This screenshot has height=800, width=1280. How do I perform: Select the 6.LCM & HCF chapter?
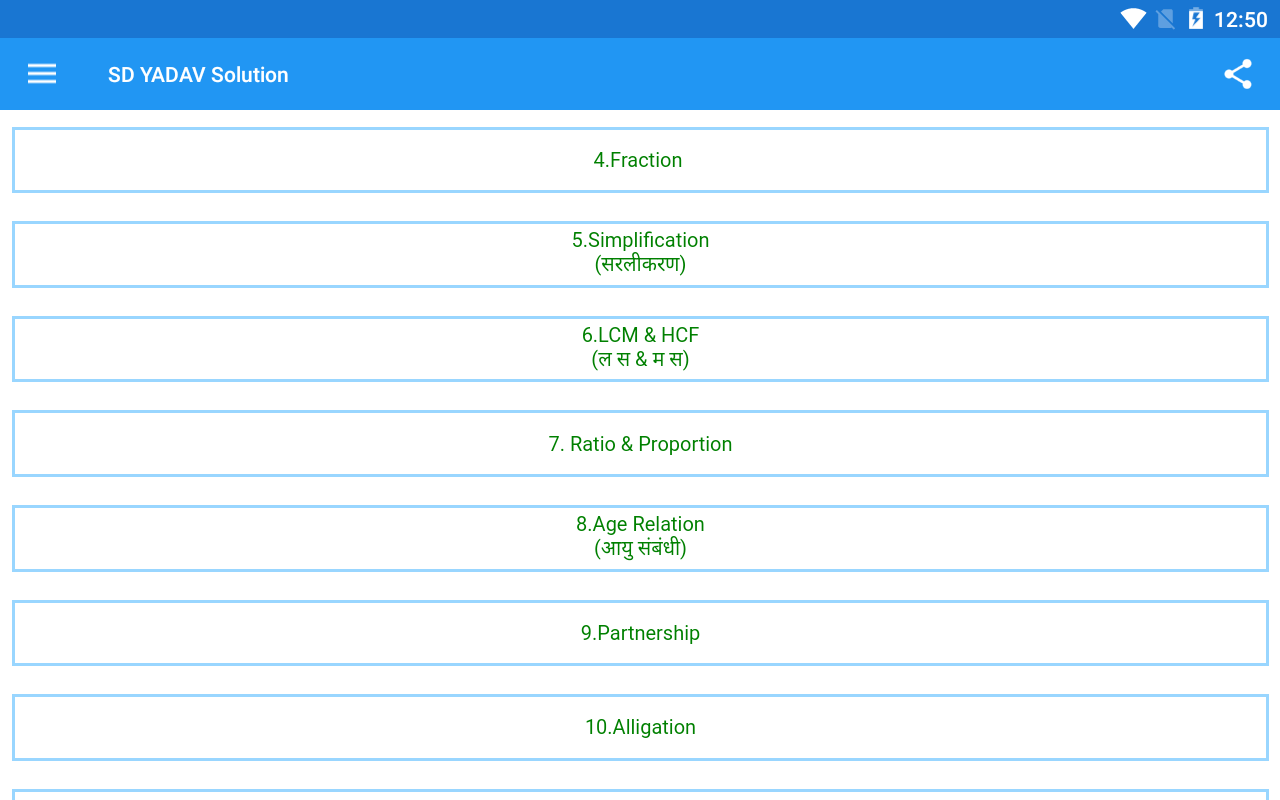point(640,349)
